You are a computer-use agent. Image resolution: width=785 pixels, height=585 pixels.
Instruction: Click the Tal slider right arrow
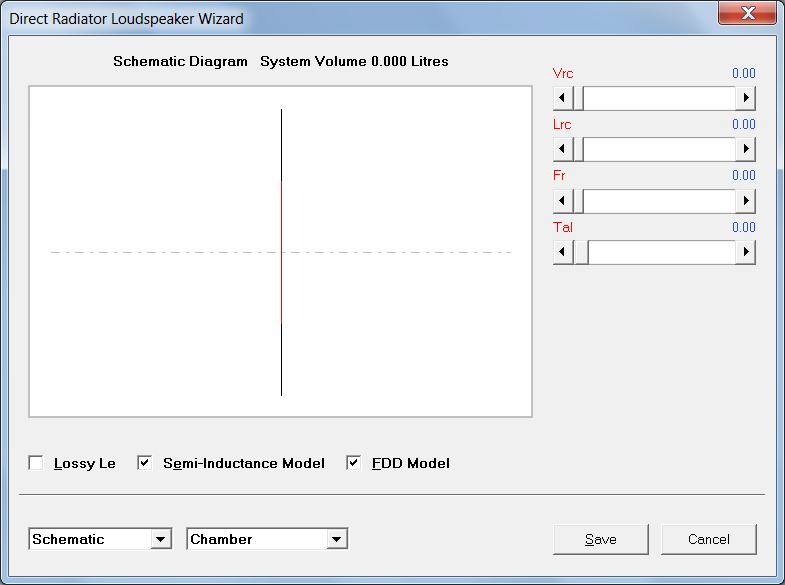745,252
